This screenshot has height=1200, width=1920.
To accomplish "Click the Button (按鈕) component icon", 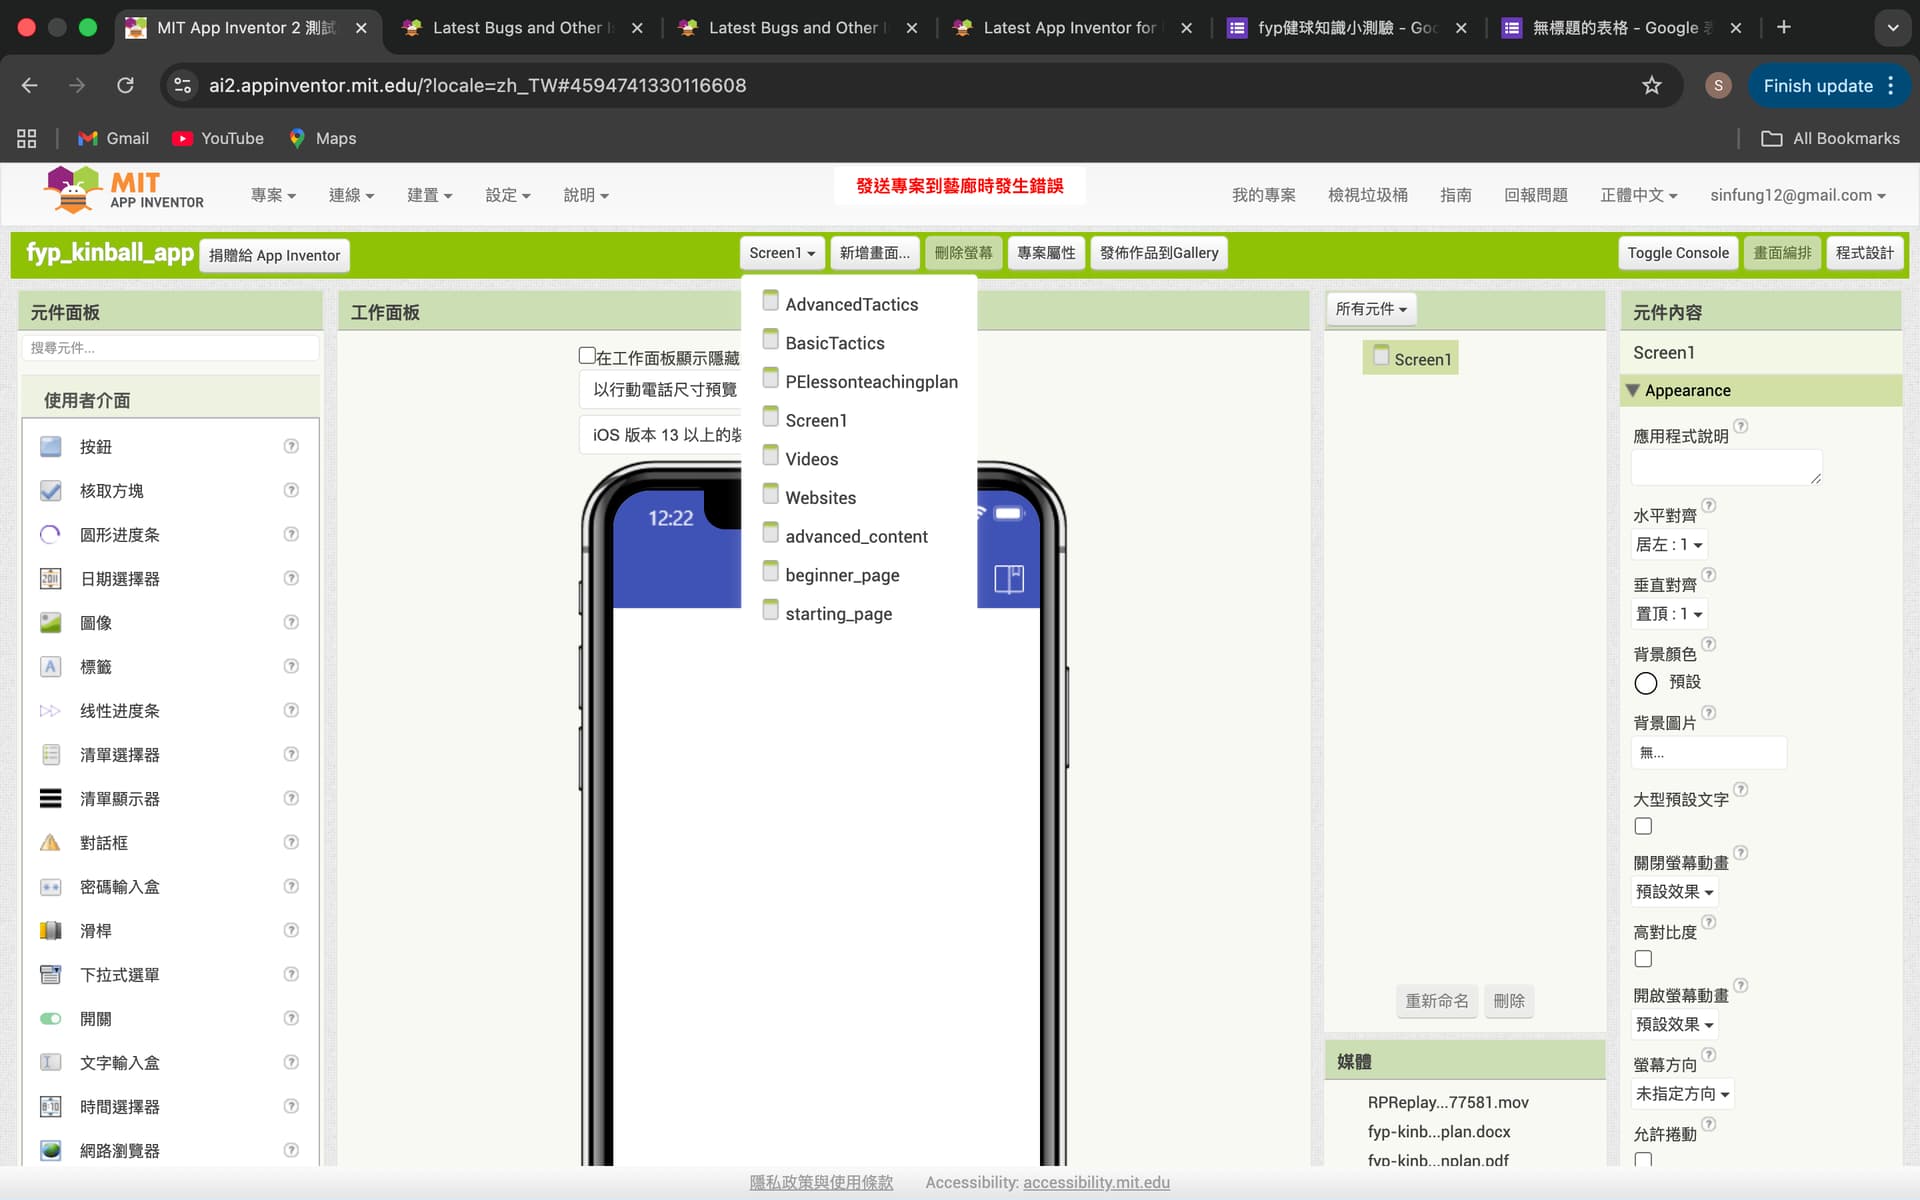I will 50,447.
